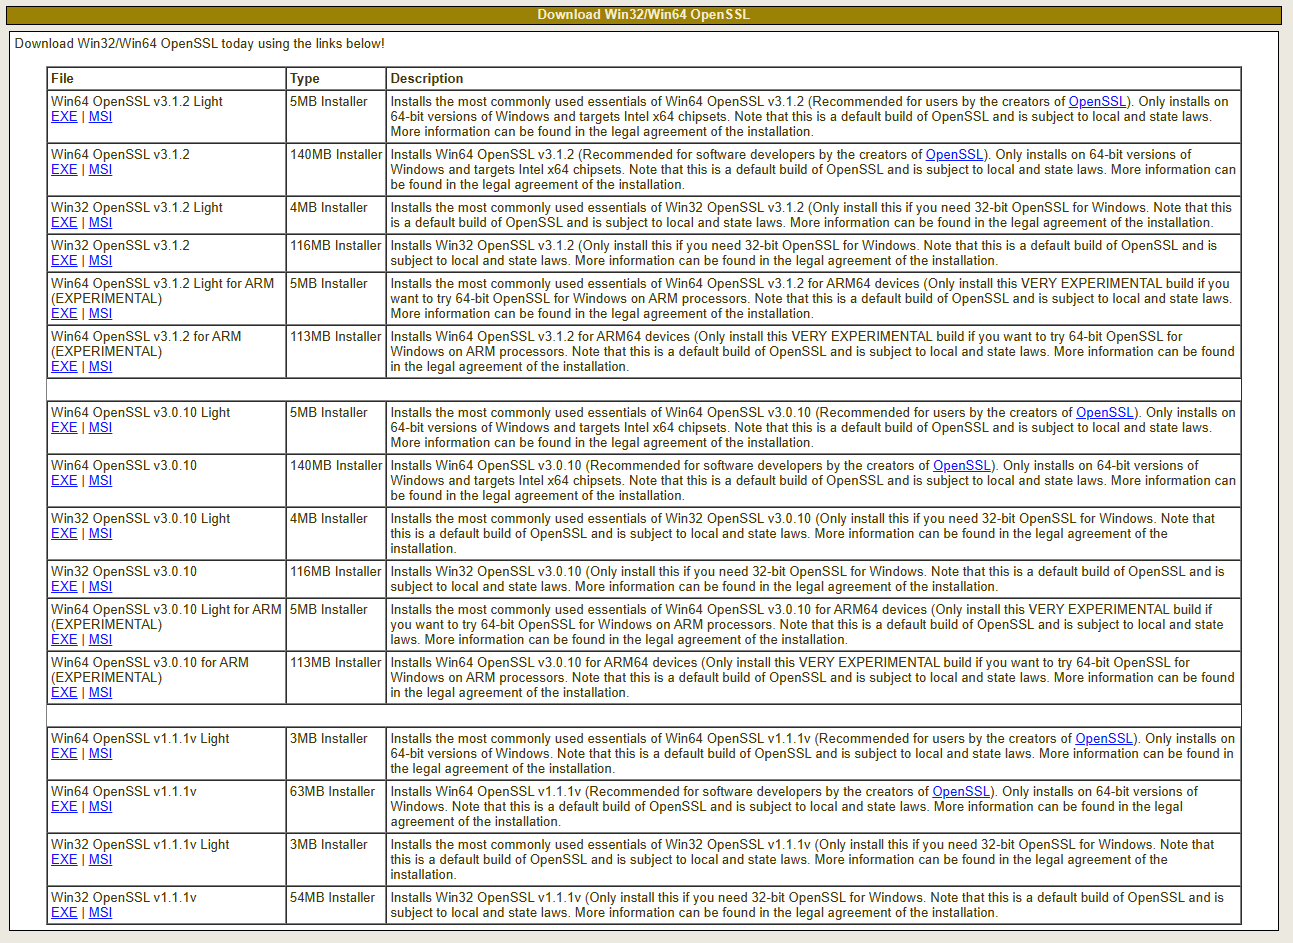1293x943 pixels.
Task: Click EXE link under Win64 OpenSSL v3.1.2
Action: (x=64, y=170)
